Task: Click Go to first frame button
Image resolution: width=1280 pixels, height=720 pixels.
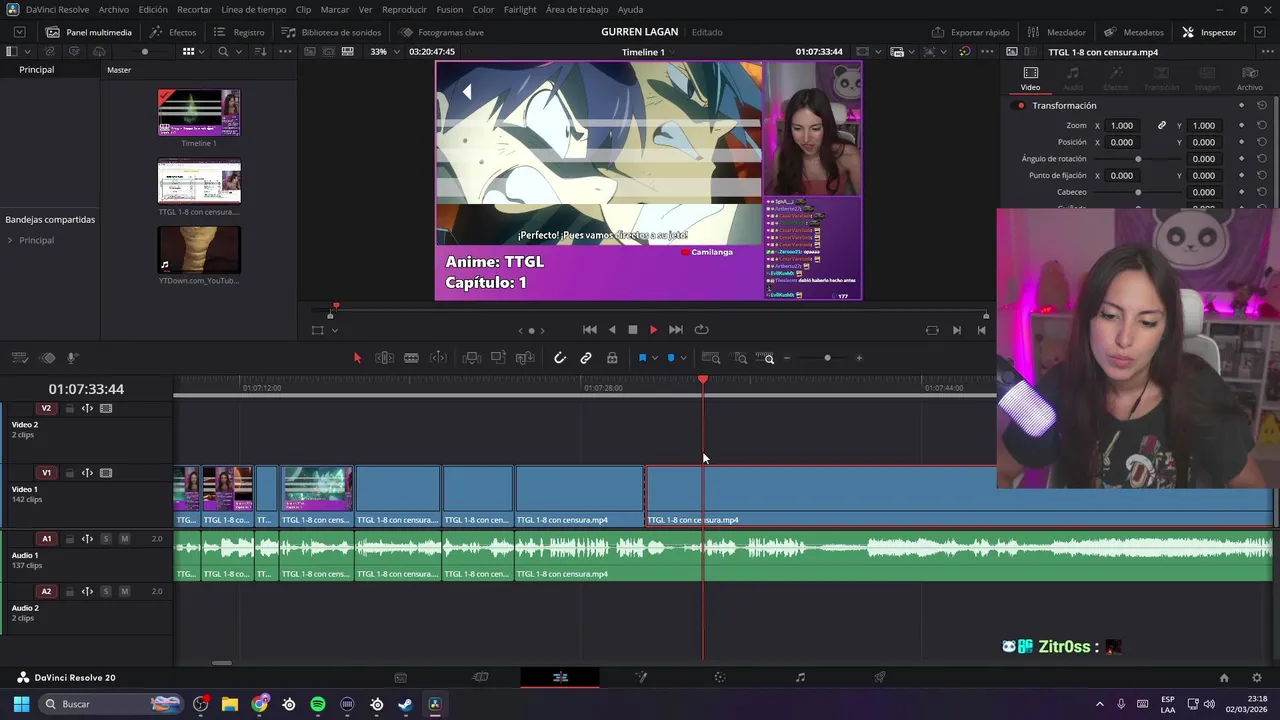Action: tap(590, 330)
